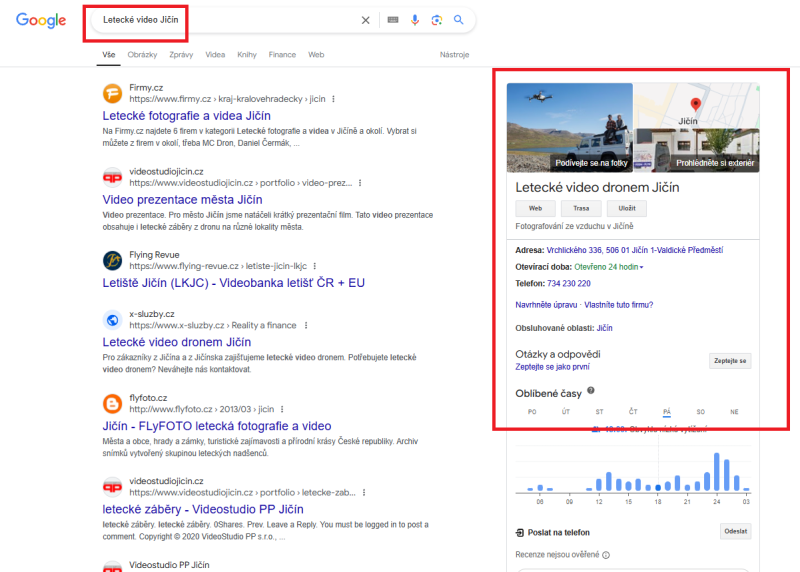Select the ČT day in popular times

(633, 412)
